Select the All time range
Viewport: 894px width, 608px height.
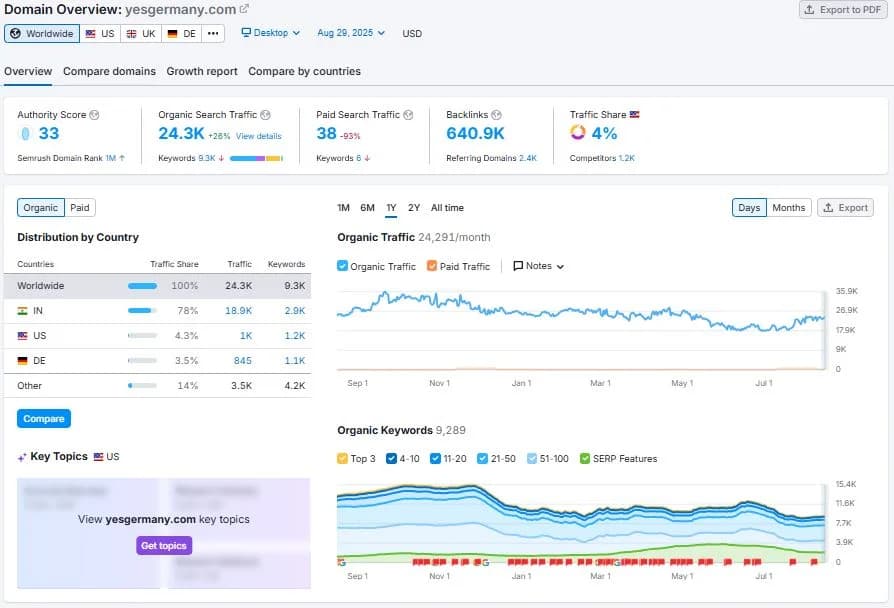point(447,208)
